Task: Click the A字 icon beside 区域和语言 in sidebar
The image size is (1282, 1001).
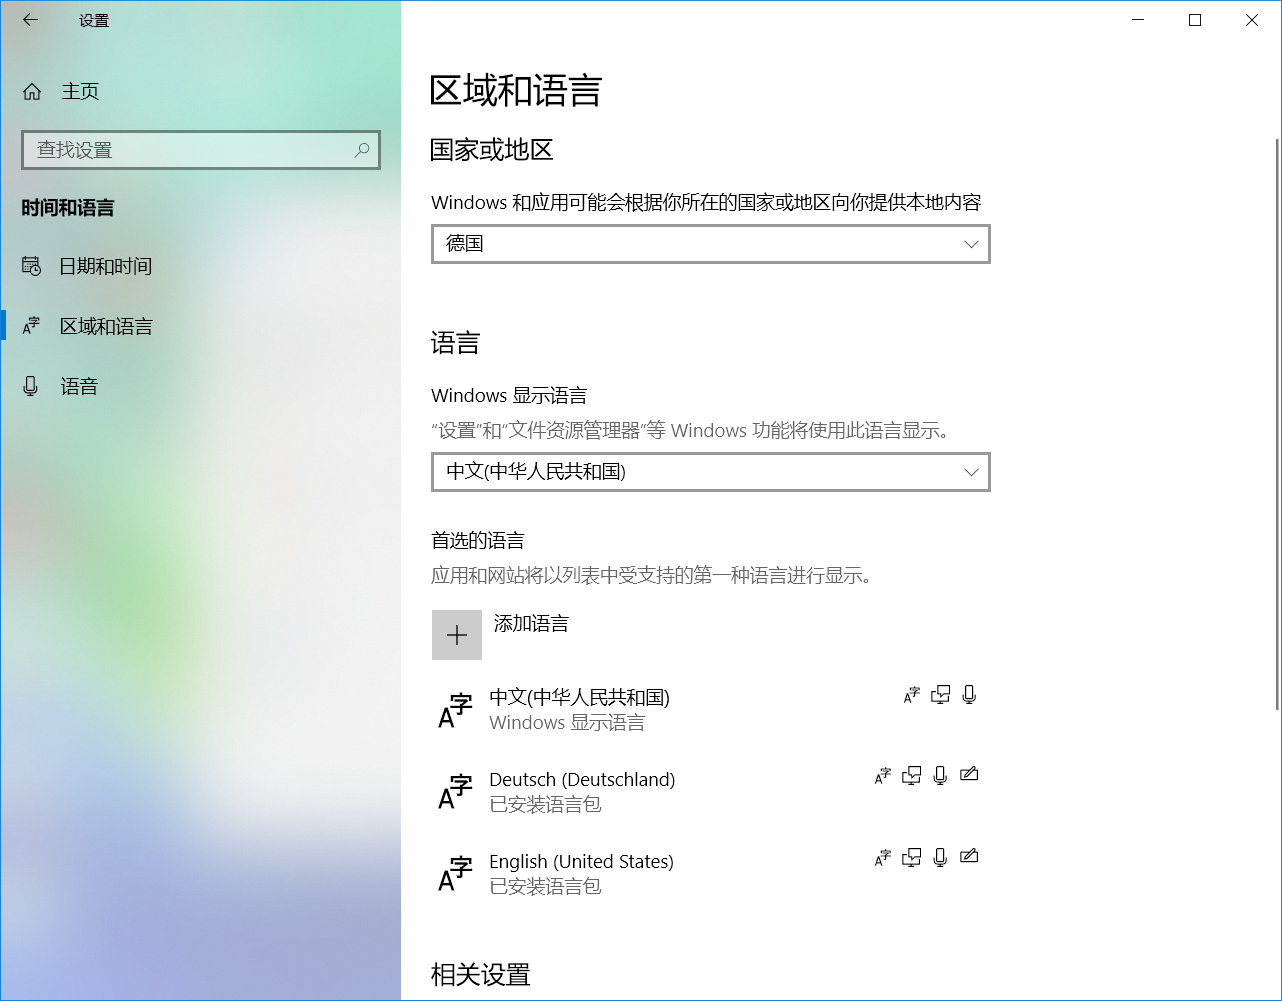Action: [32, 326]
